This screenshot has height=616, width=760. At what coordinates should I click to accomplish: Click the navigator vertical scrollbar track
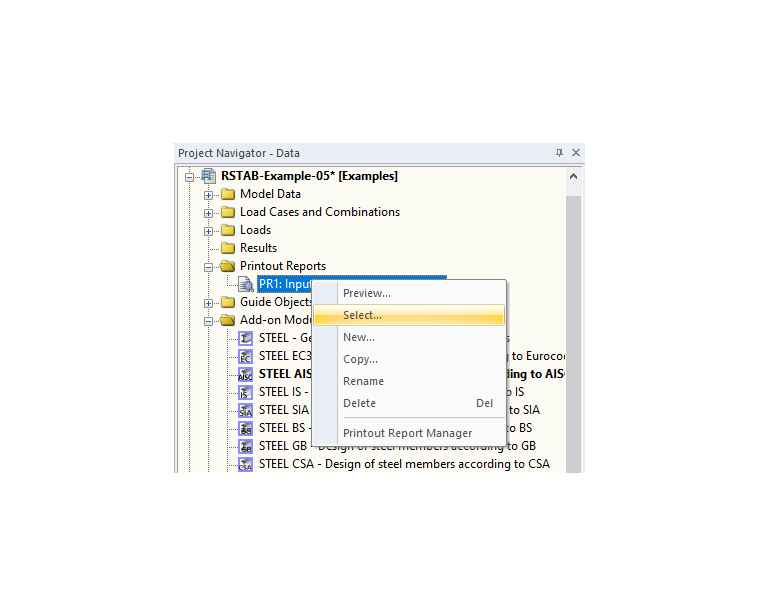click(x=573, y=334)
